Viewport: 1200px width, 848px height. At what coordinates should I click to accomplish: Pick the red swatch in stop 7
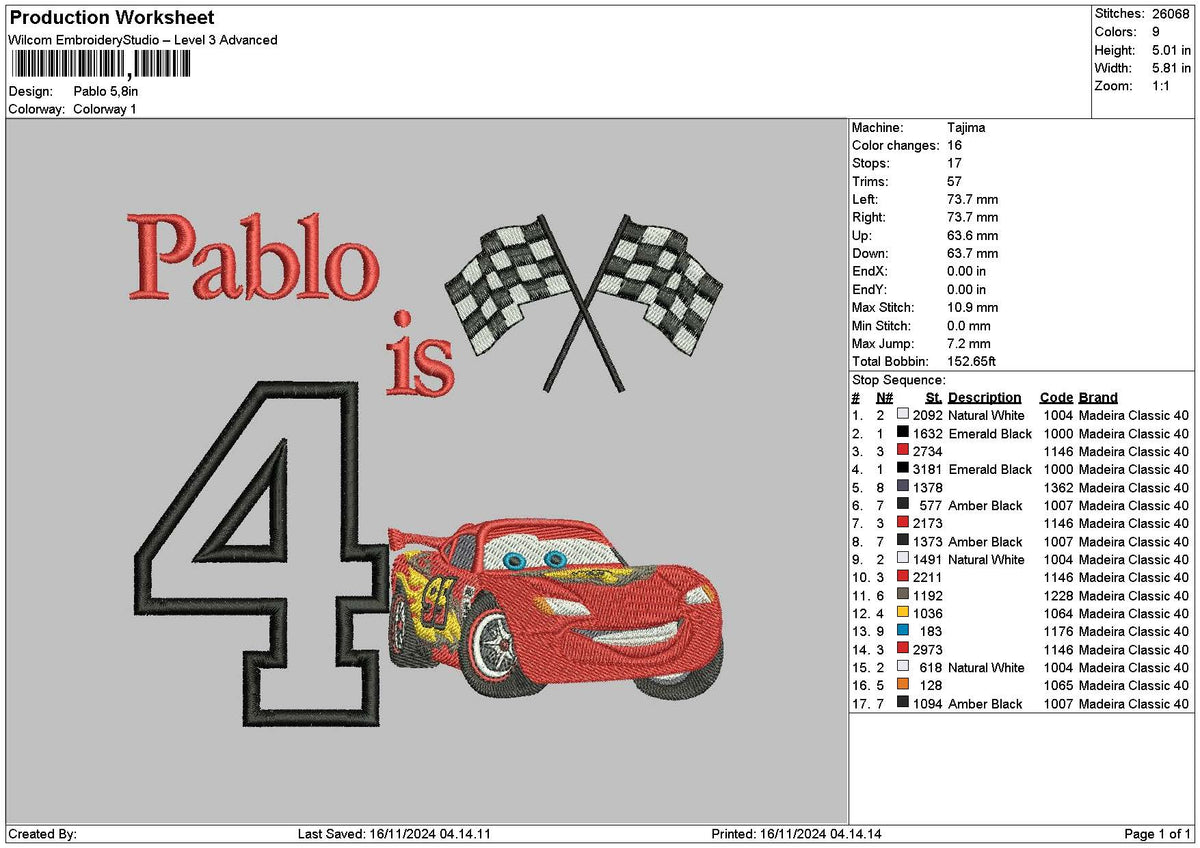pos(903,523)
